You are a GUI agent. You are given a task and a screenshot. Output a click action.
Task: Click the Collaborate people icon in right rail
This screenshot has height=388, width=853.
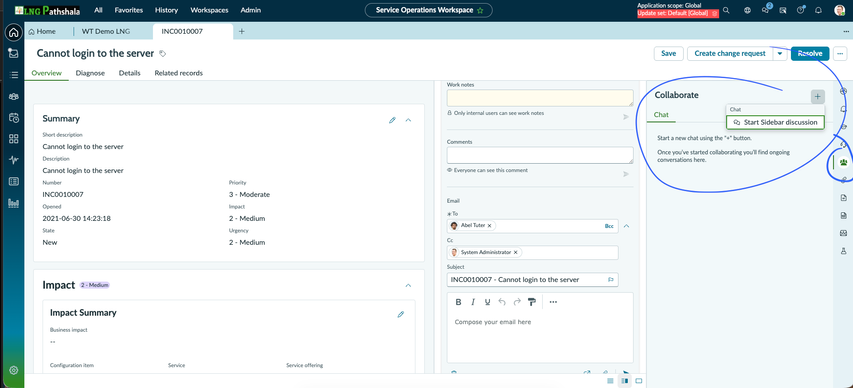[x=843, y=162]
